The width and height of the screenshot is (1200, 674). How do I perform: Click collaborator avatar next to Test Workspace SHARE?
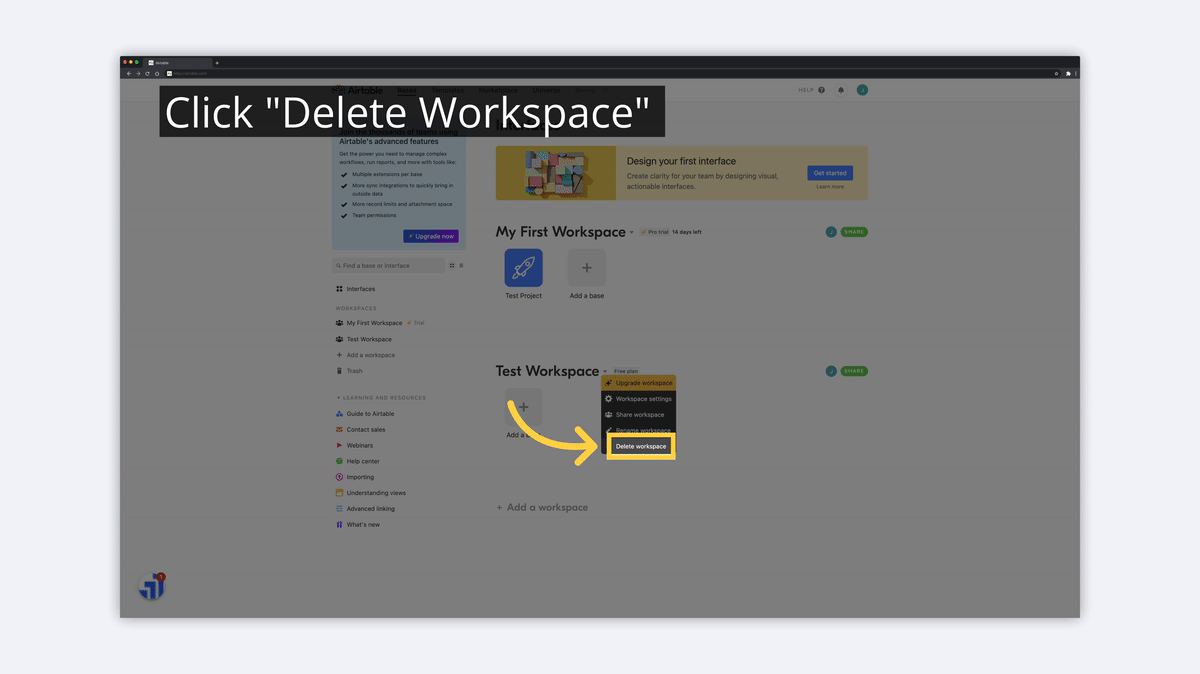(x=831, y=371)
